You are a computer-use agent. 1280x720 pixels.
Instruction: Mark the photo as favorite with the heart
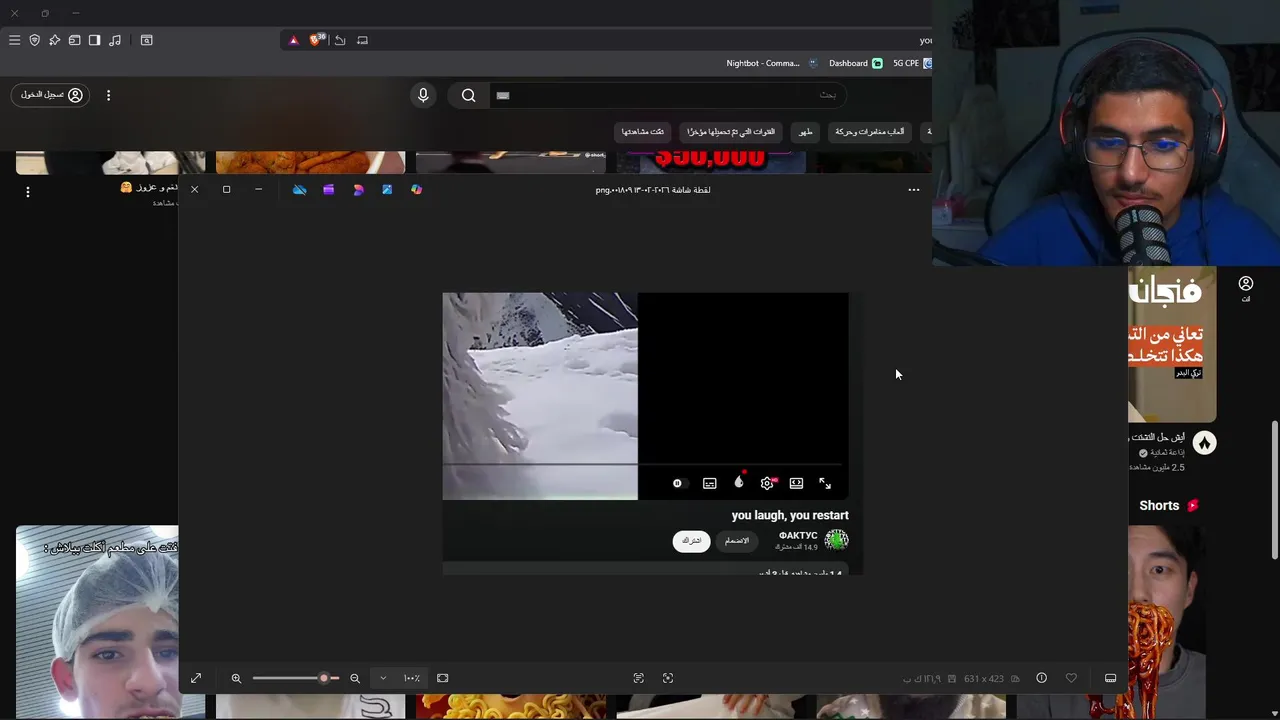(x=1071, y=678)
